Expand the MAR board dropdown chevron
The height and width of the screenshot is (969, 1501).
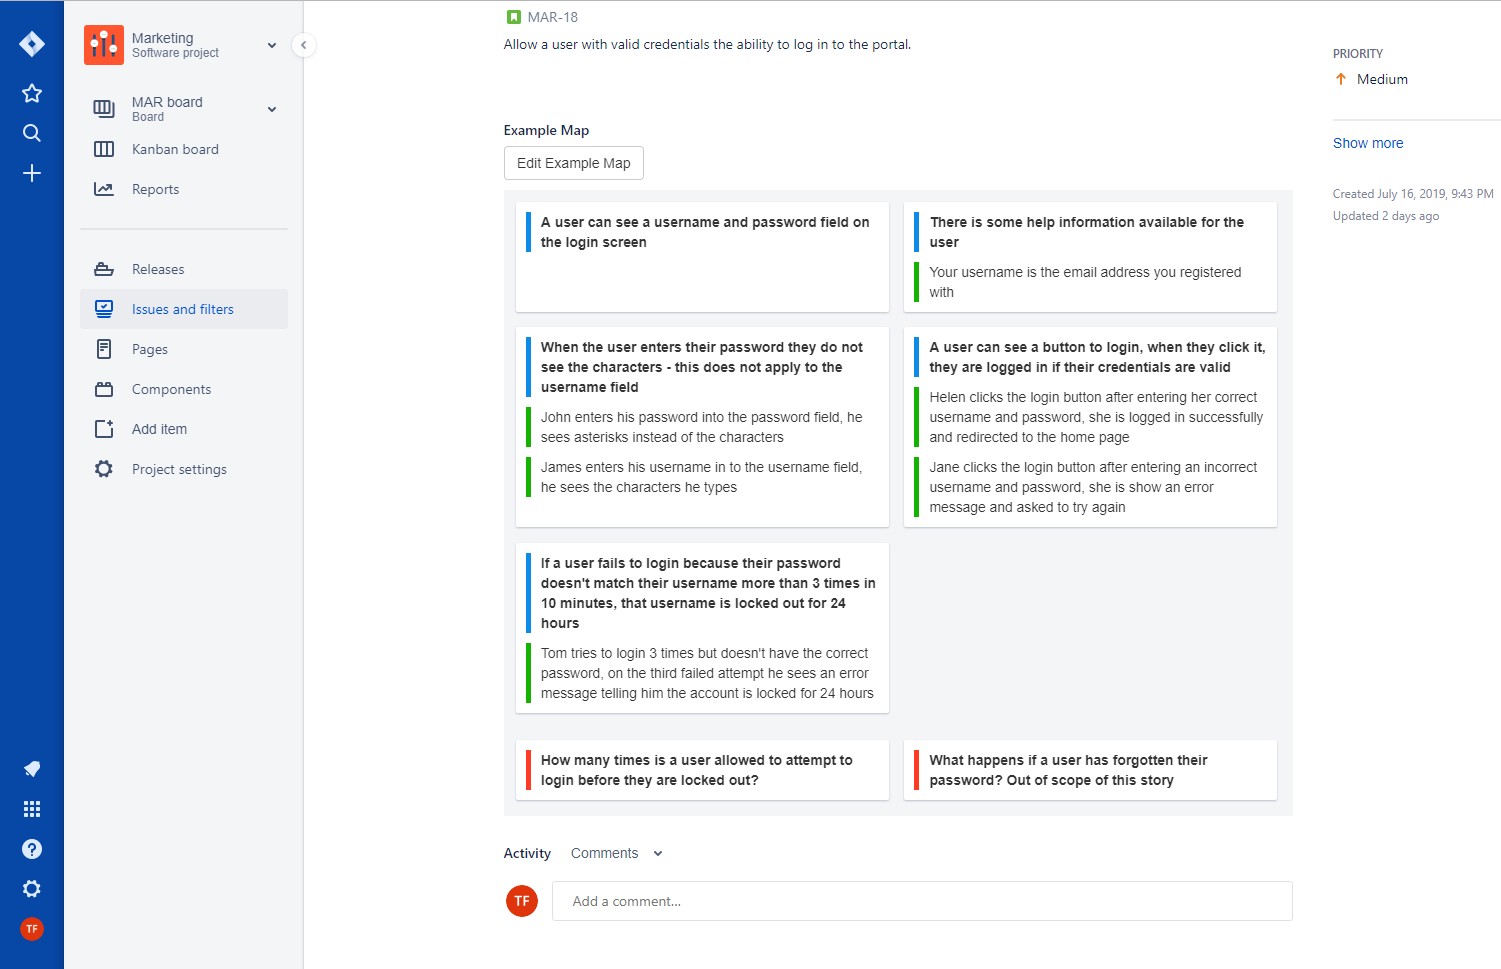[x=271, y=108]
